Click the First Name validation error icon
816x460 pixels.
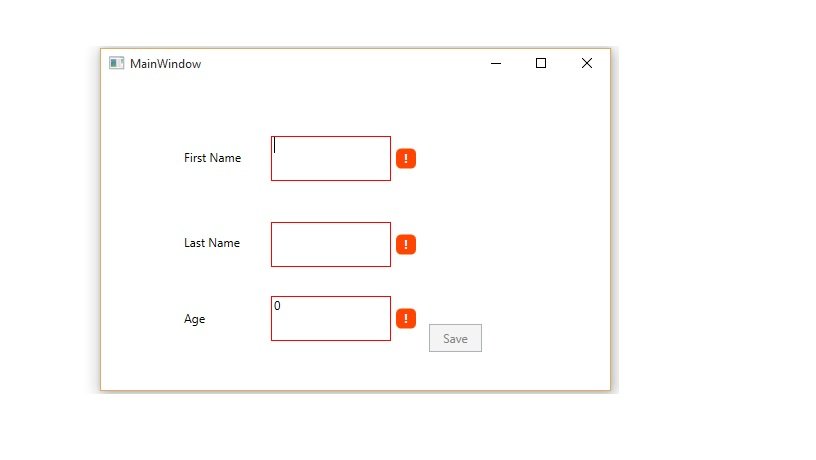406,158
